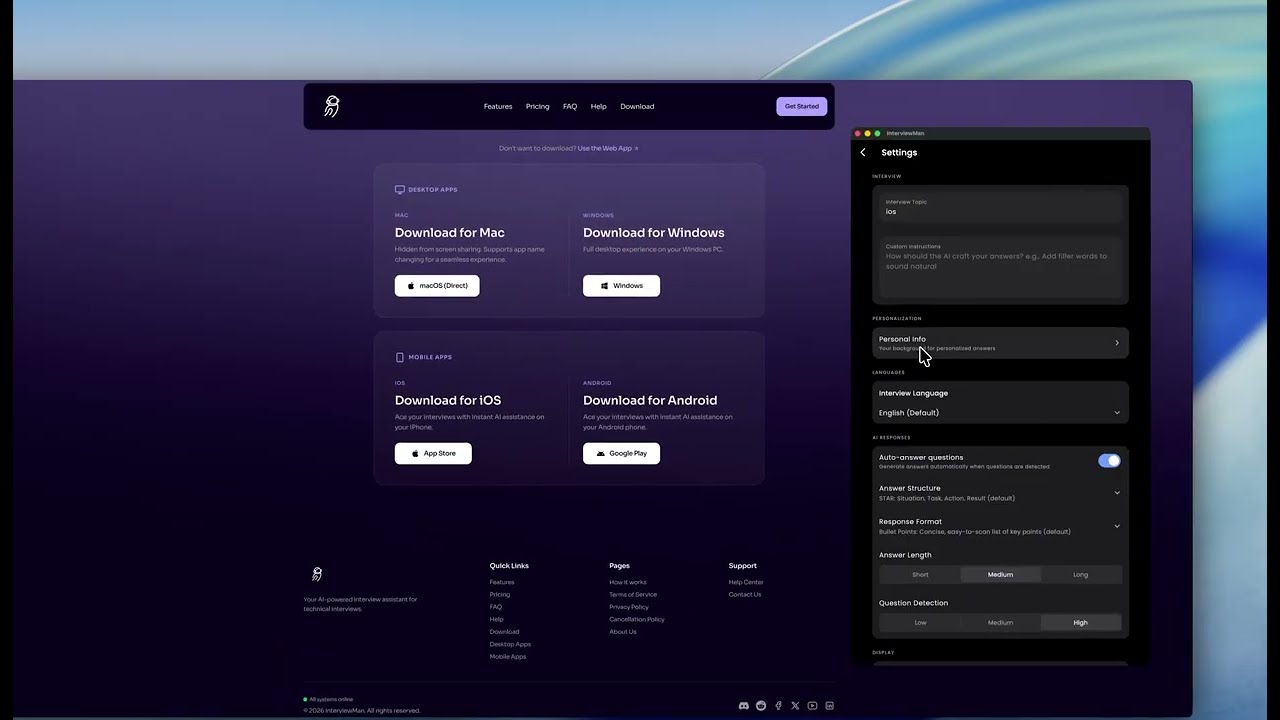The height and width of the screenshot is (720, 1280).
Task: Open the Cancellation Policy footer link
Action: coord(637,619)
